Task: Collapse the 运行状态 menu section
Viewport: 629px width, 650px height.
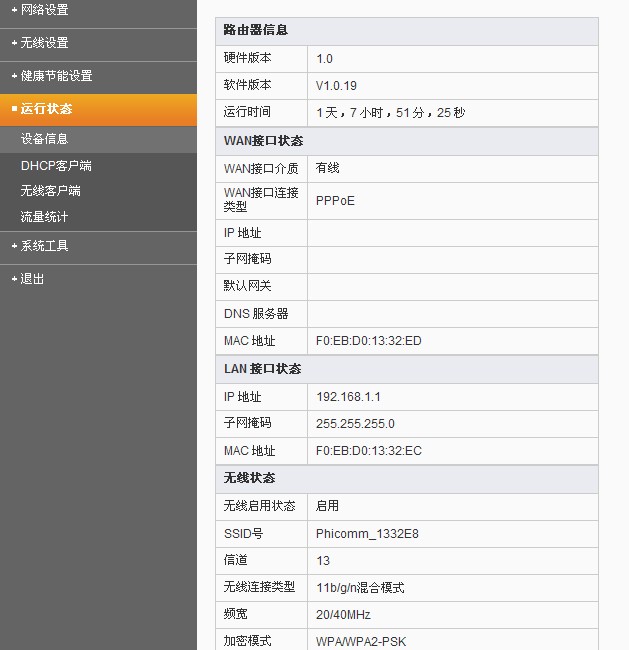Action: click(98, 109)
